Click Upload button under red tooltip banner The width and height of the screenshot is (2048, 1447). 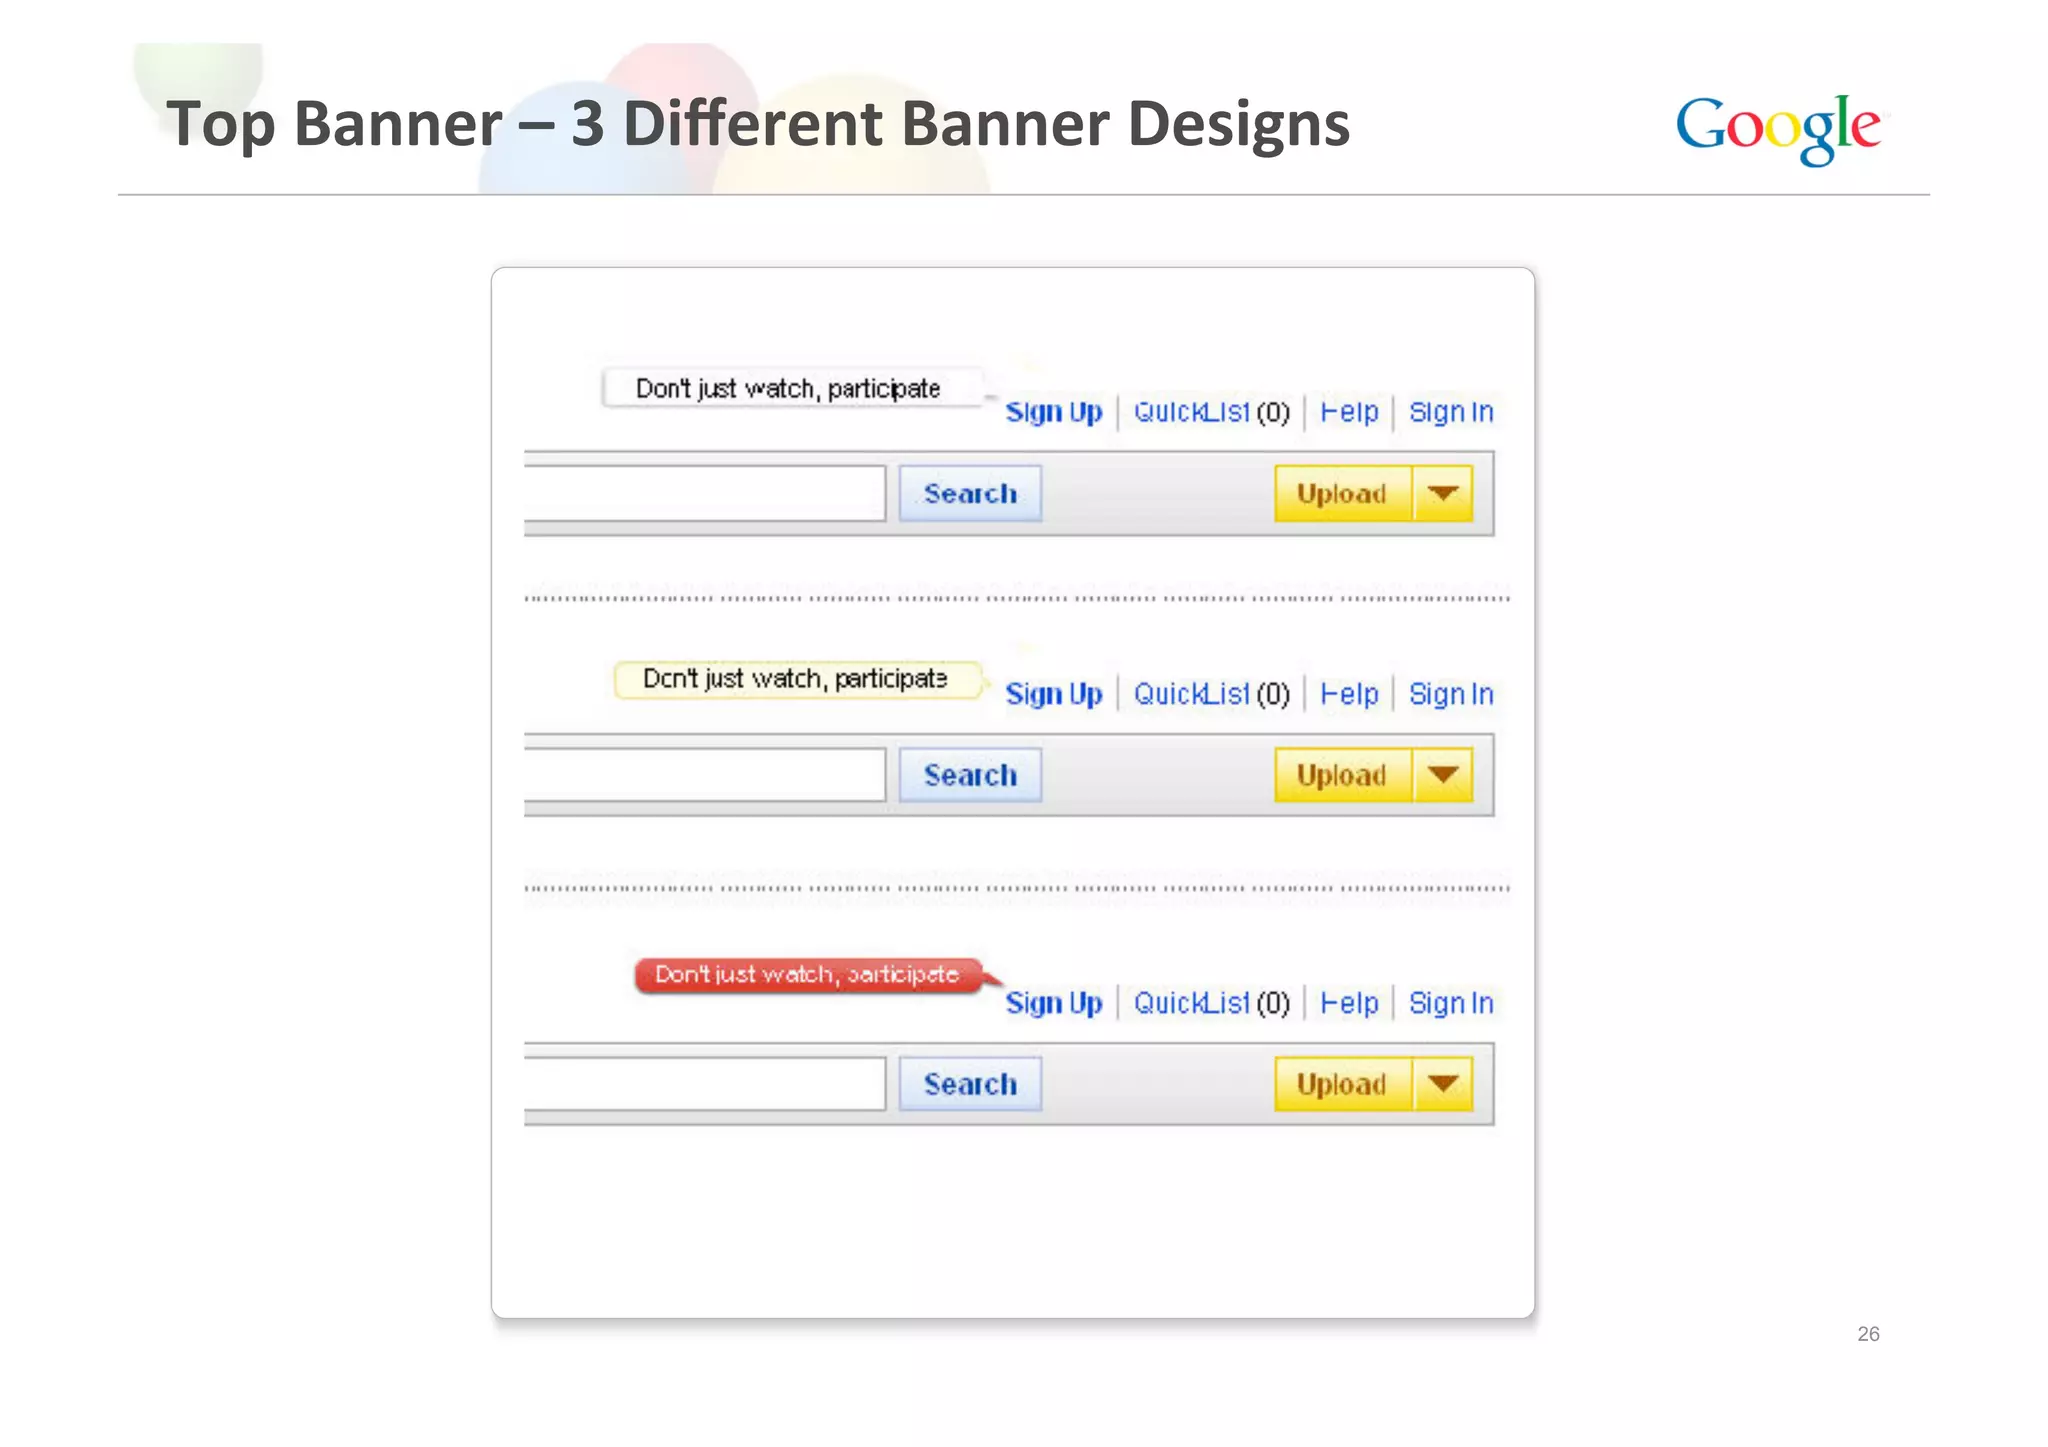1343,1084
